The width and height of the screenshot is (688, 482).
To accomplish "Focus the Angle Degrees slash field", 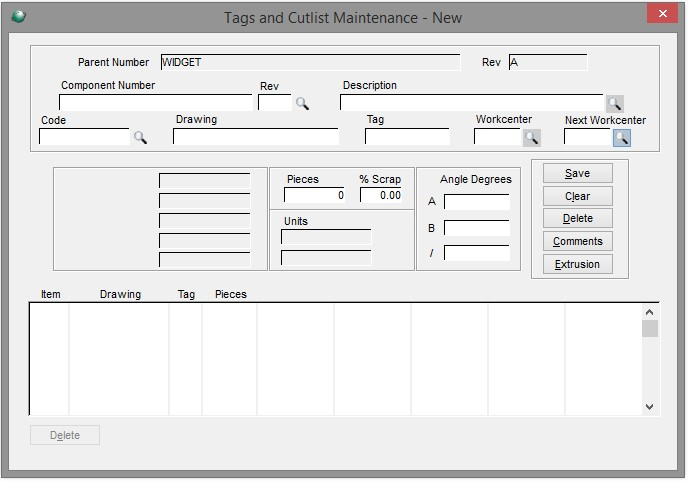I will pyautogui.click(x=477, y=253).
